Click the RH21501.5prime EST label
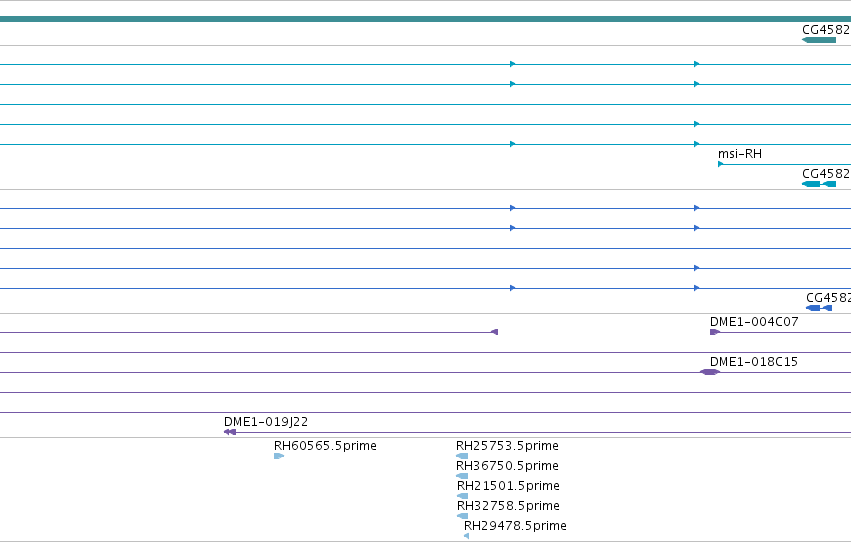 pyautogui.click(x=508, y=486)
